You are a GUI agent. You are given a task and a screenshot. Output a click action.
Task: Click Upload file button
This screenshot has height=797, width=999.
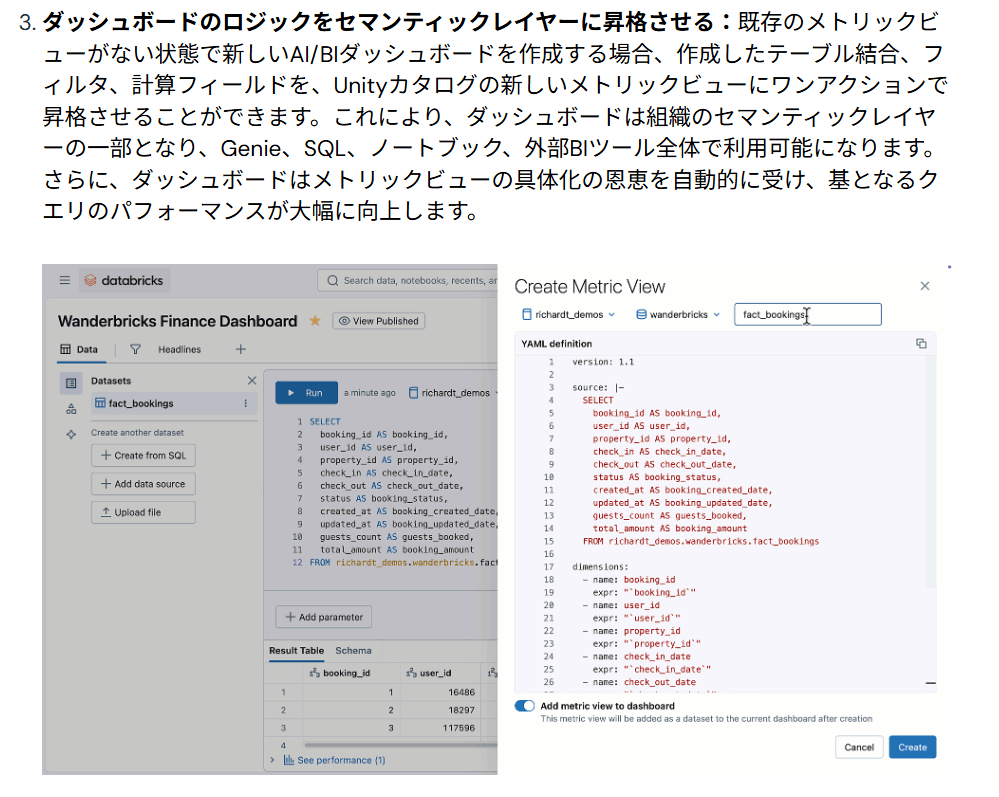(x=143, y=512)
